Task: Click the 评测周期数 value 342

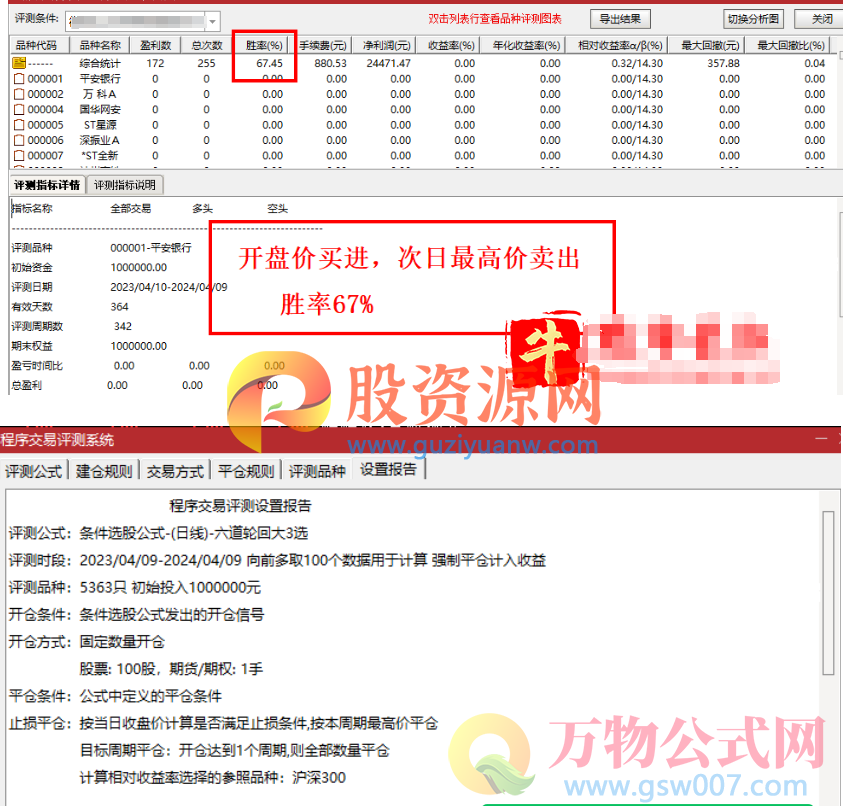Action: [123, 326]
